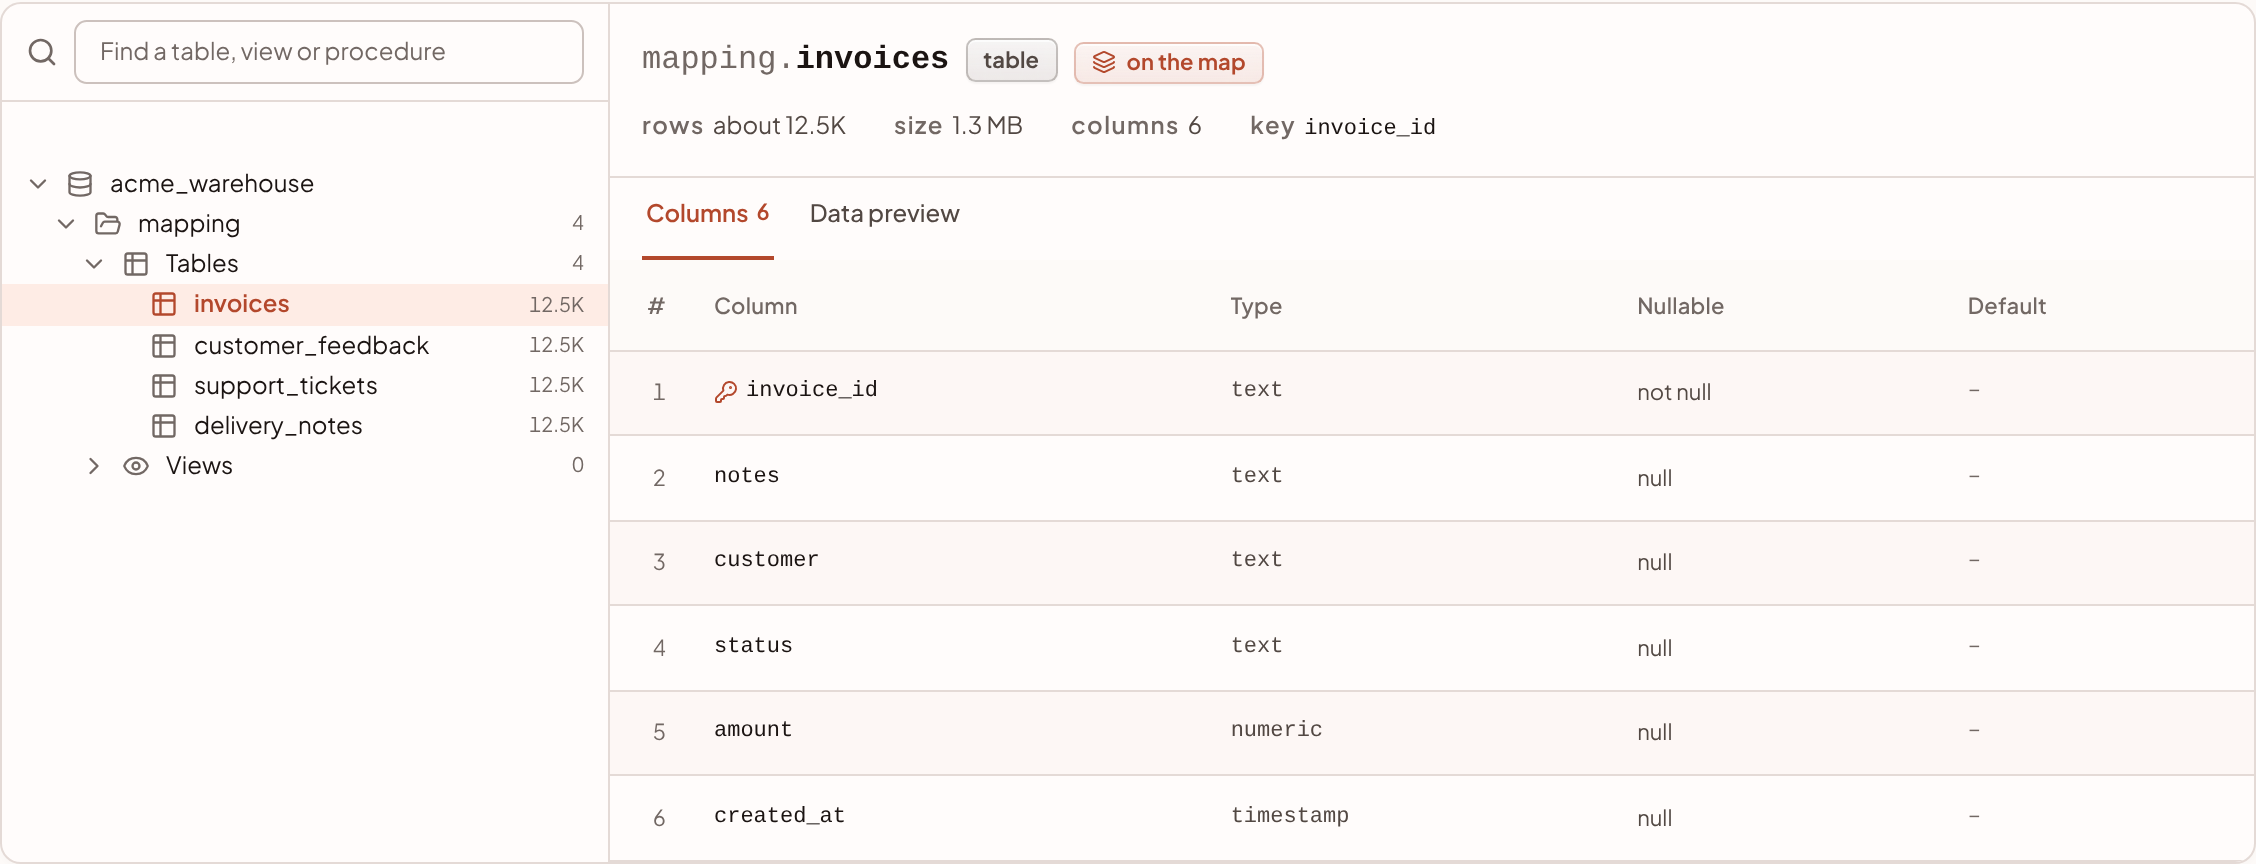
Task: Open the support_tickets table
Action: tap(305, 386)
